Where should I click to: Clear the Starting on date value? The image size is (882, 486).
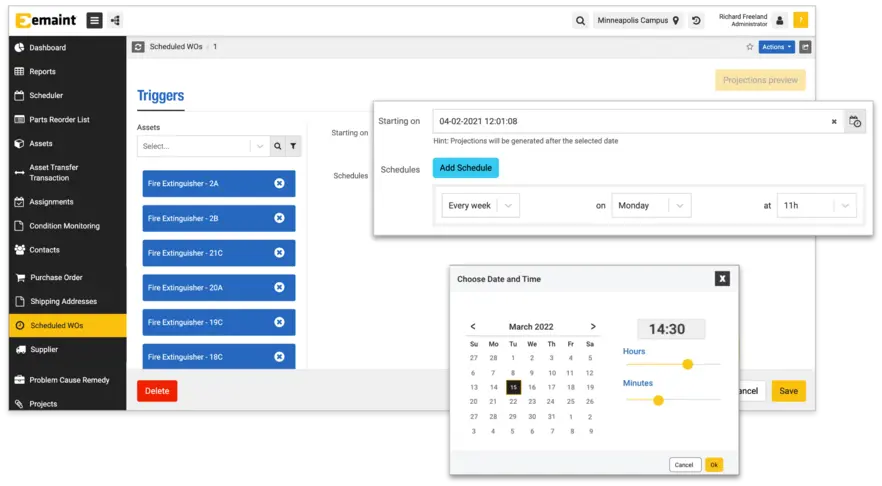[x=833, y=122]
